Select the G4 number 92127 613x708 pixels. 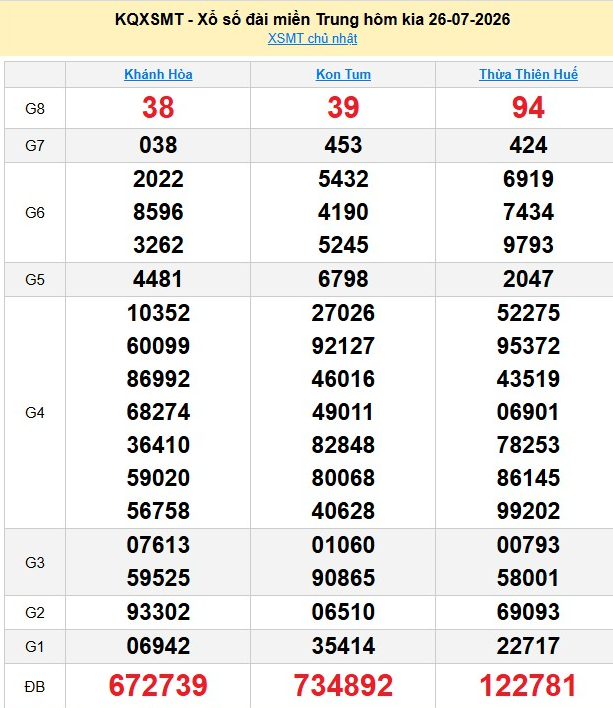pos(343,346)
